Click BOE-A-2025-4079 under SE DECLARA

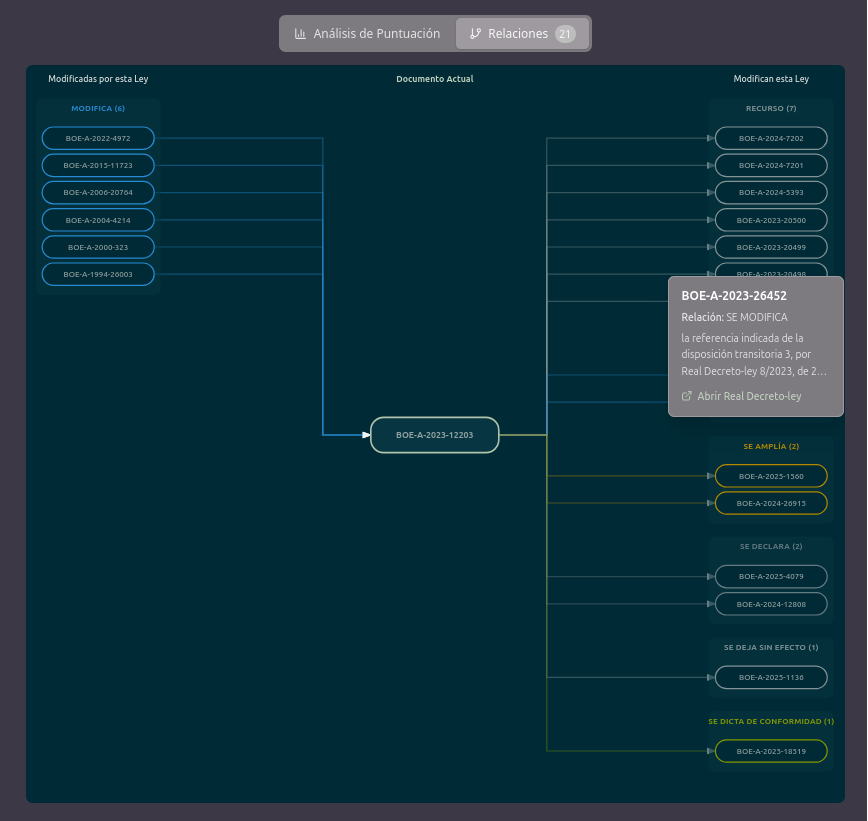click(x=770, y=576)
